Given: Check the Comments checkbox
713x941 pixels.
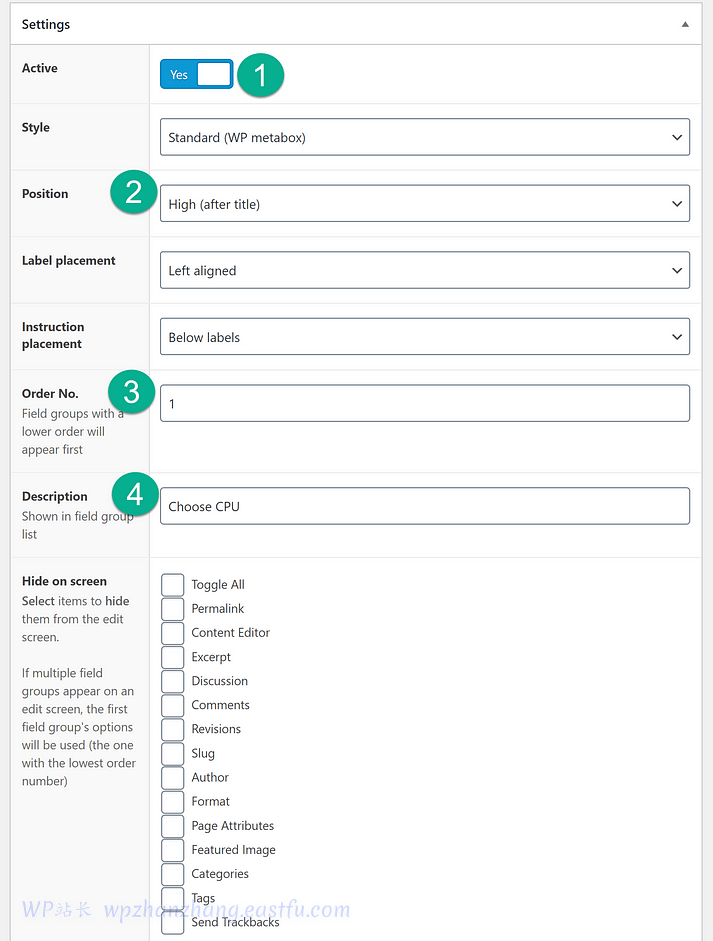Looking at the screenshot, I should click(173, 705).
